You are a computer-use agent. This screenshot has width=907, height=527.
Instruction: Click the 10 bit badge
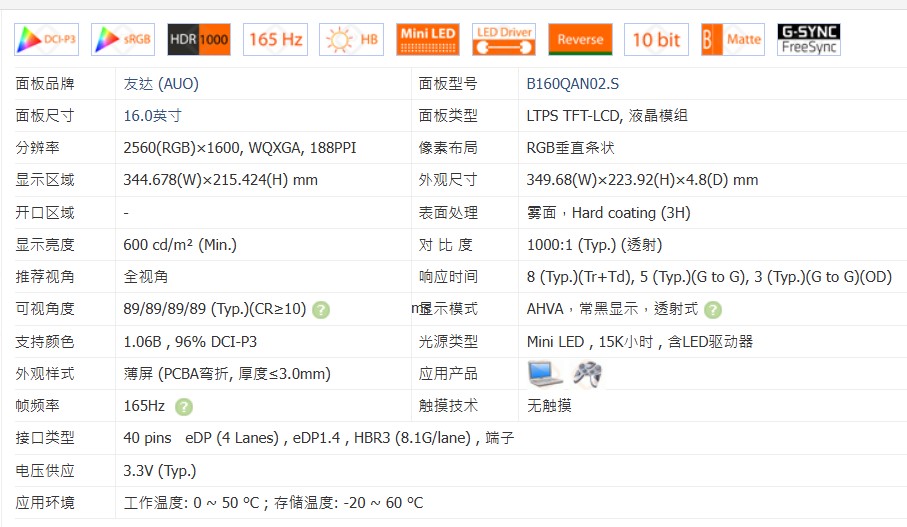click(x=656, y=40)
